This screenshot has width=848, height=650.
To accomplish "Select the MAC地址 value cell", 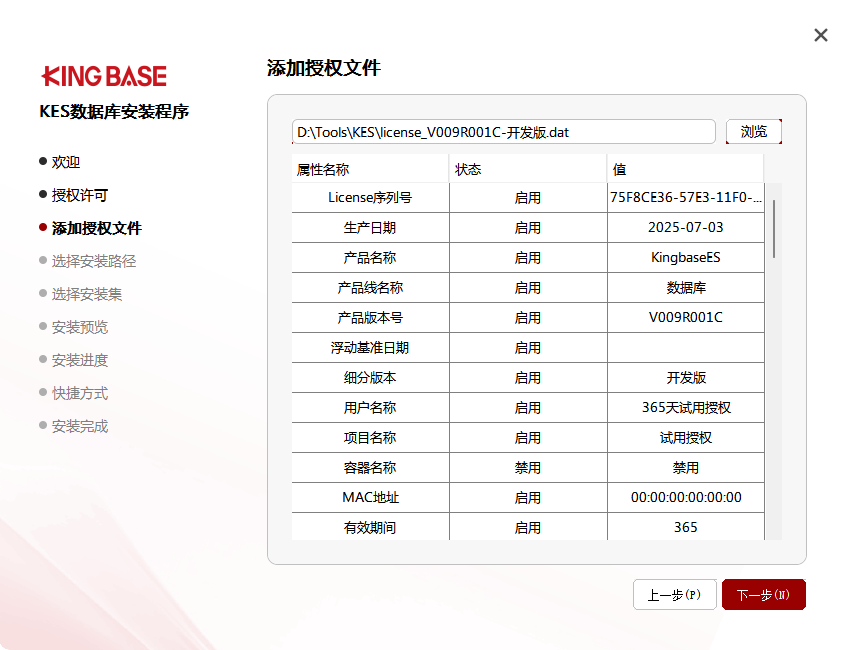I will [x=685, y=498].
